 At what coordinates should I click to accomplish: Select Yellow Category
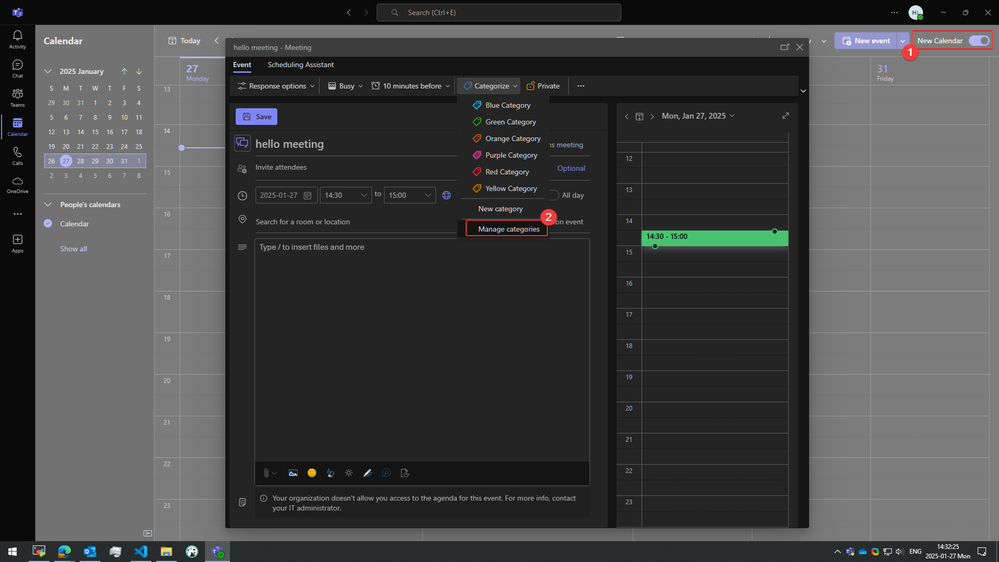[x=505, y=188]
